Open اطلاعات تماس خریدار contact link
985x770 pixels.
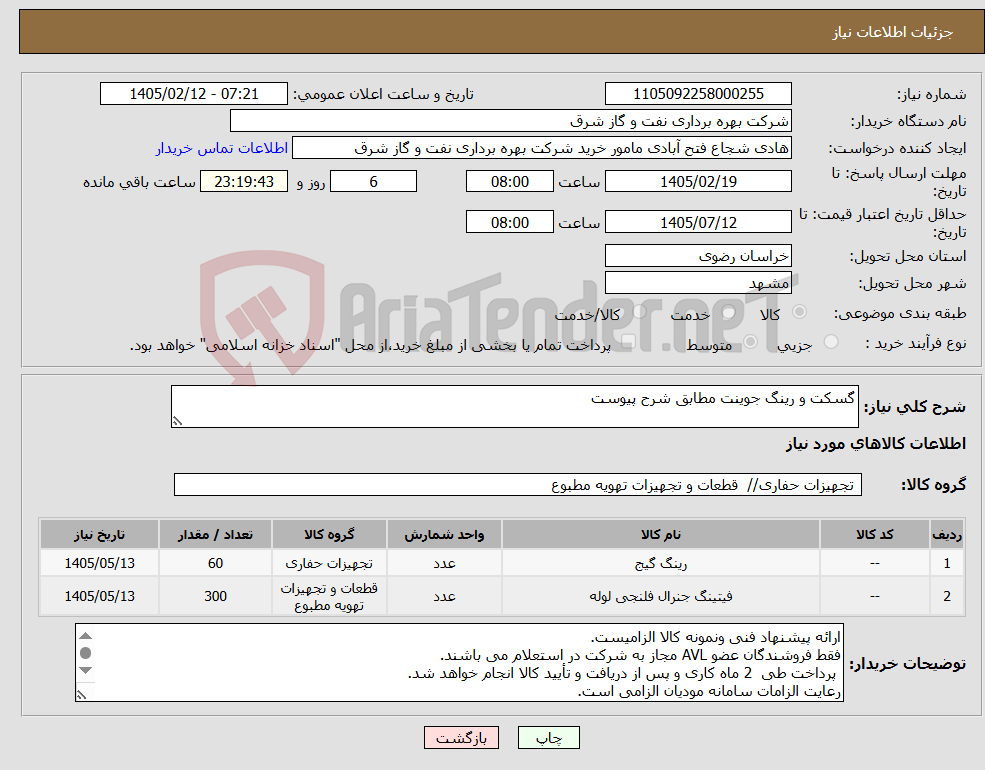222,148
